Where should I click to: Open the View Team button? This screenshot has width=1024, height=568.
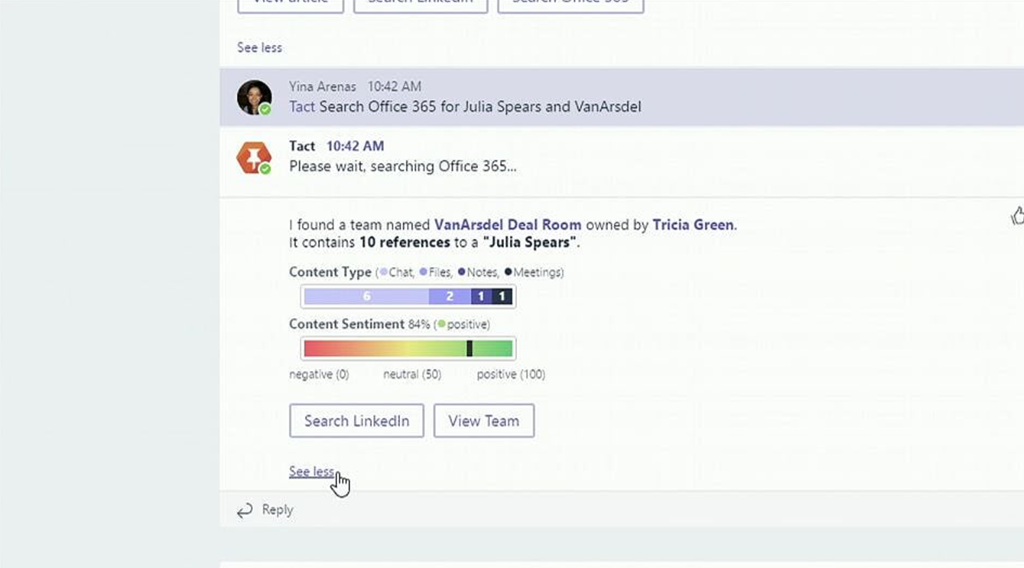(484, 420)
